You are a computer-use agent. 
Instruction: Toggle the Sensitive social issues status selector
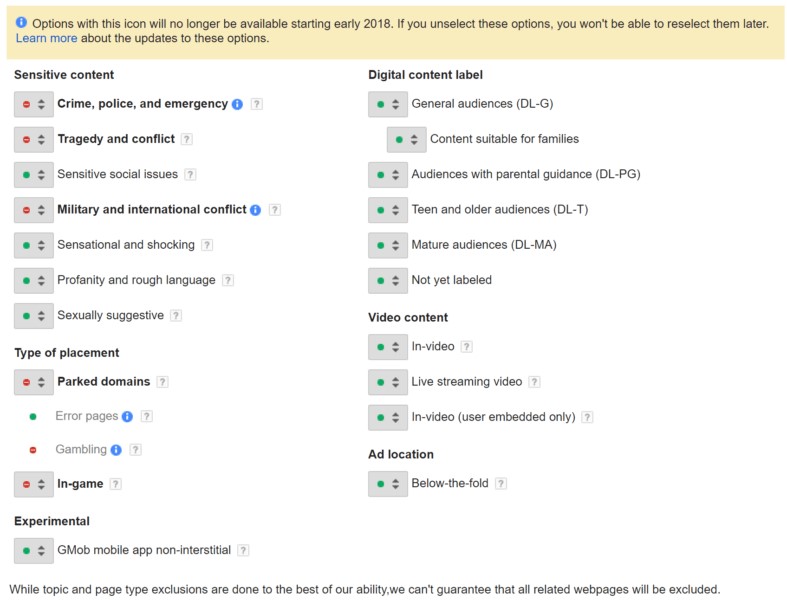(x=34, y=175)
